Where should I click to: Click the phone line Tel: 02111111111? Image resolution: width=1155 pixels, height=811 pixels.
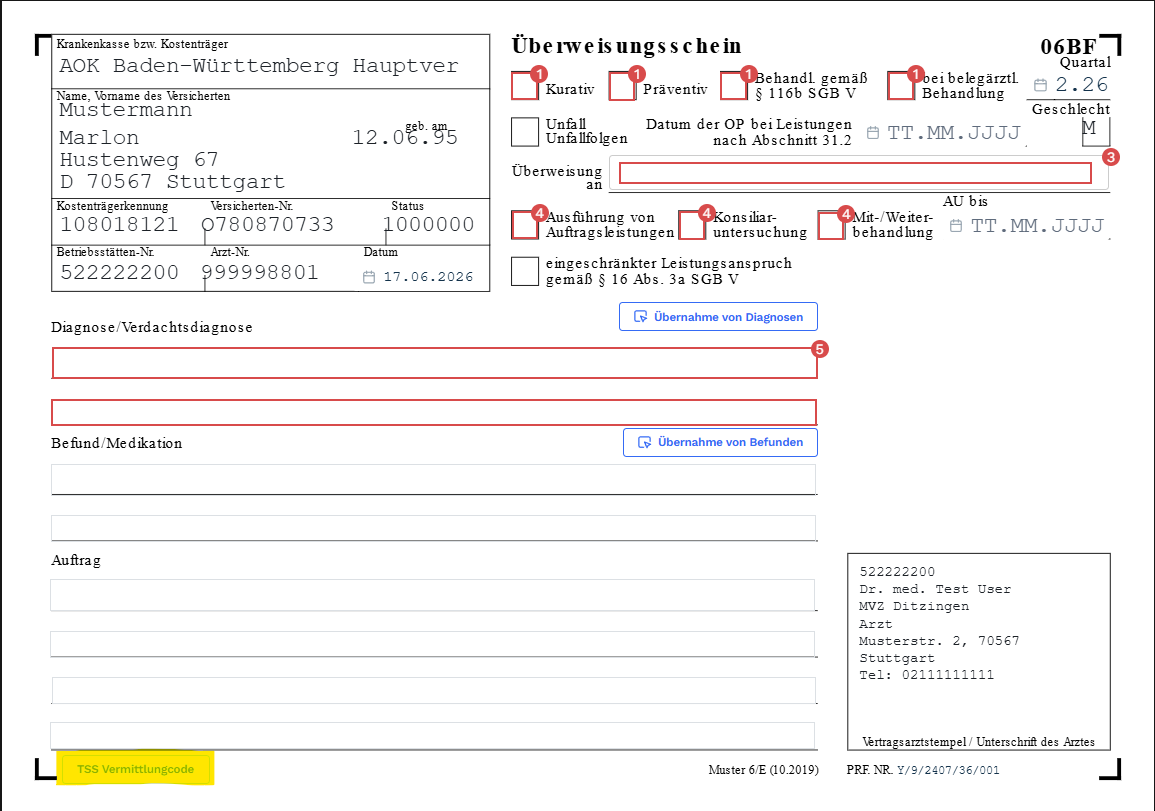coord(927,675)
